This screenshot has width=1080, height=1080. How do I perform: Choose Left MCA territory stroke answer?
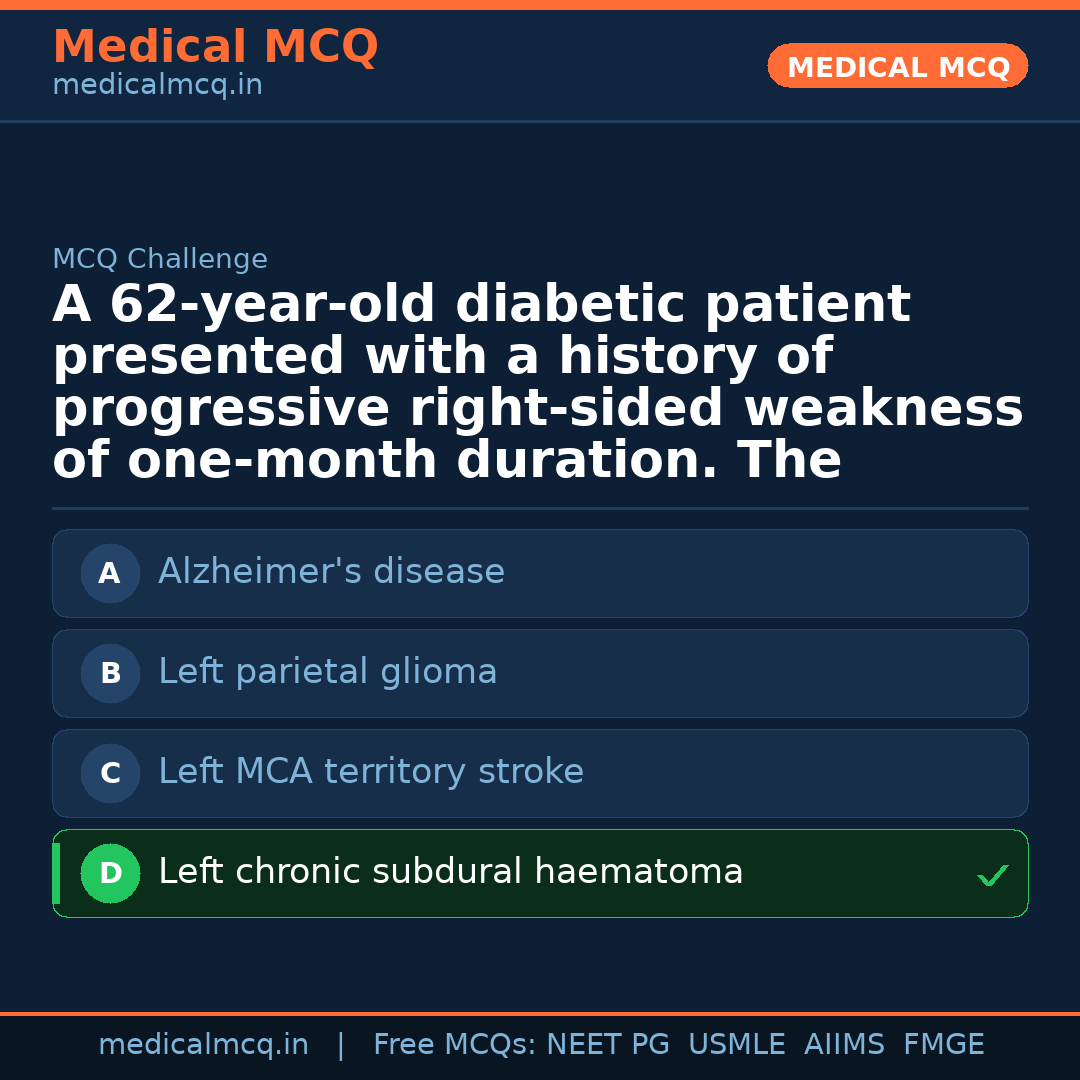pos(371,772)
